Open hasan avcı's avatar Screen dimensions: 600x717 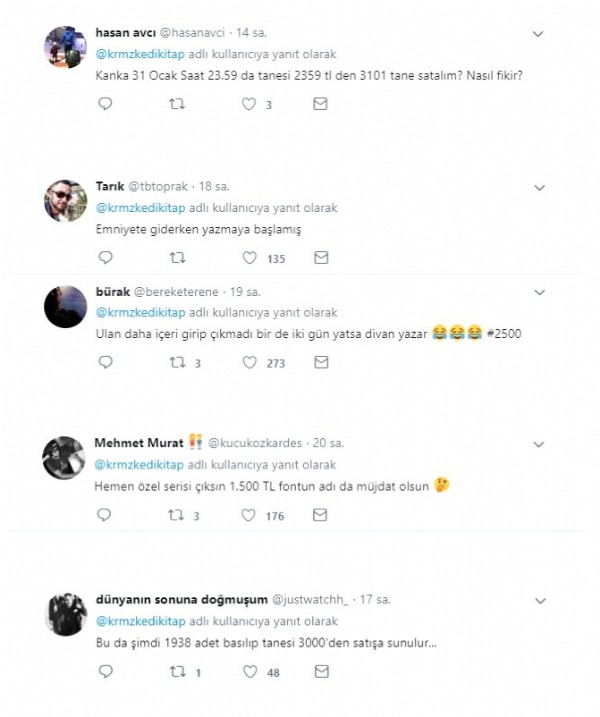click(x=66, y=48)
